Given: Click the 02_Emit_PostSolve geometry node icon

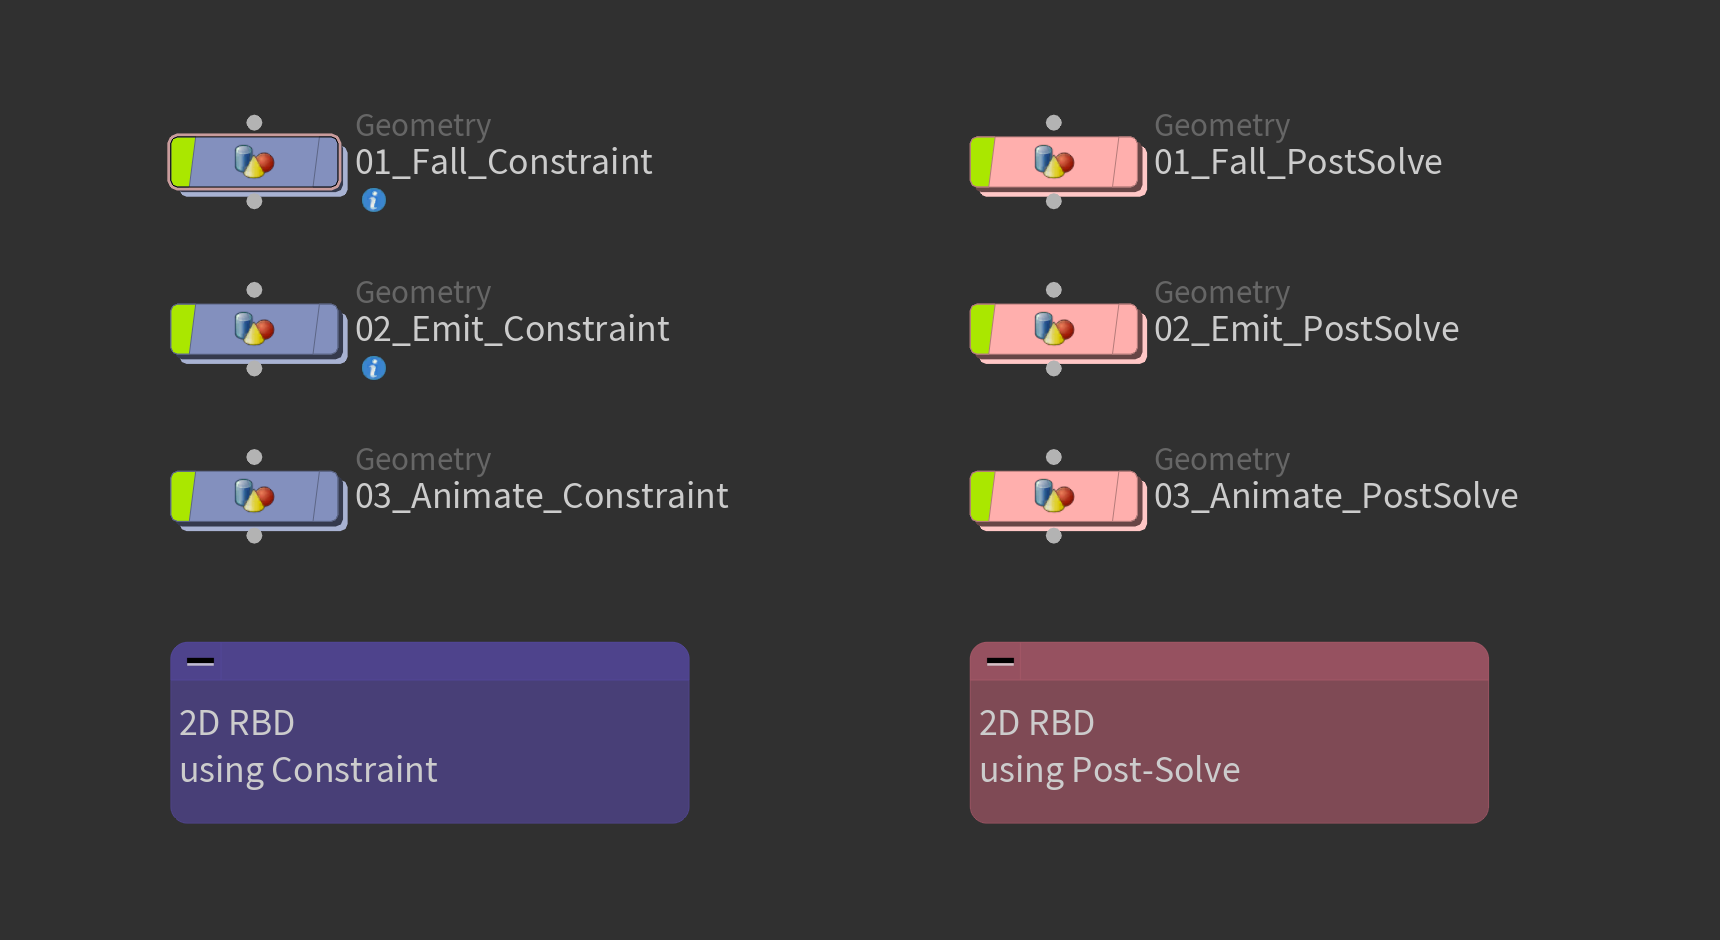Looking at the screenshot, I should 1053,329.
